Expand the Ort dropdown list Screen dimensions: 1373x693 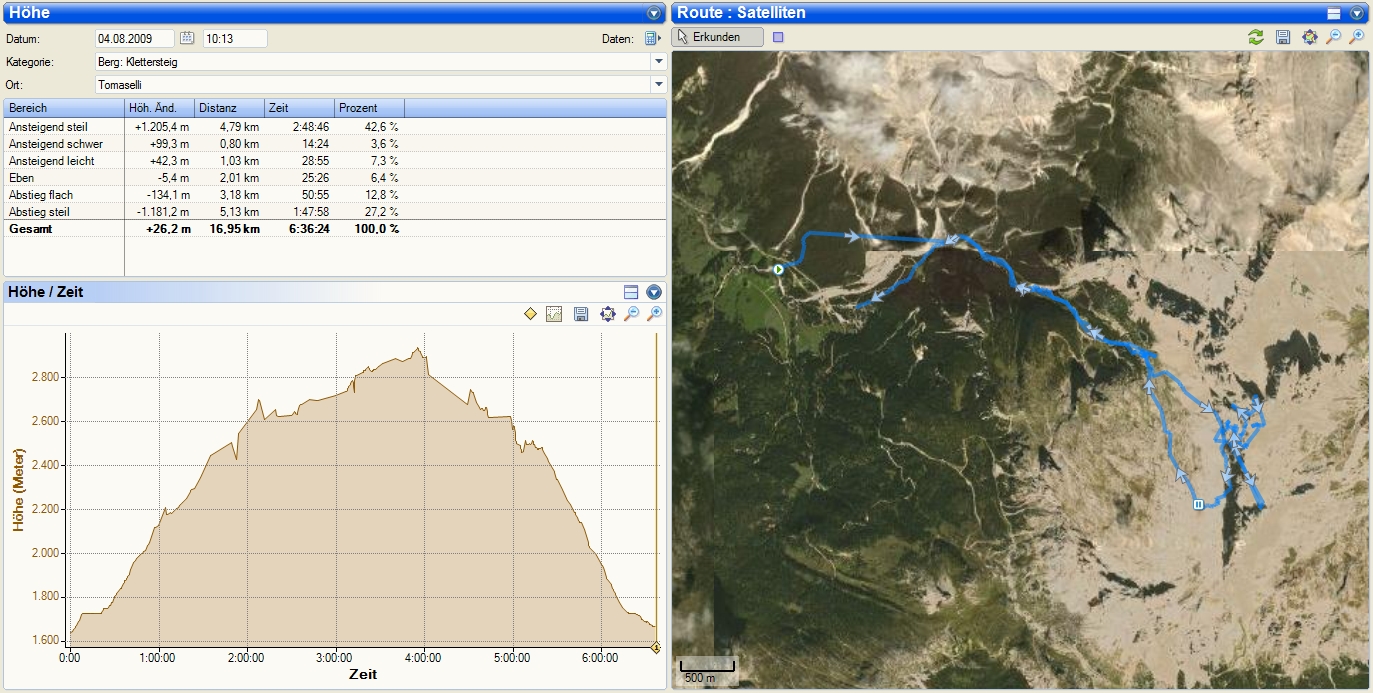click(658, 85)
